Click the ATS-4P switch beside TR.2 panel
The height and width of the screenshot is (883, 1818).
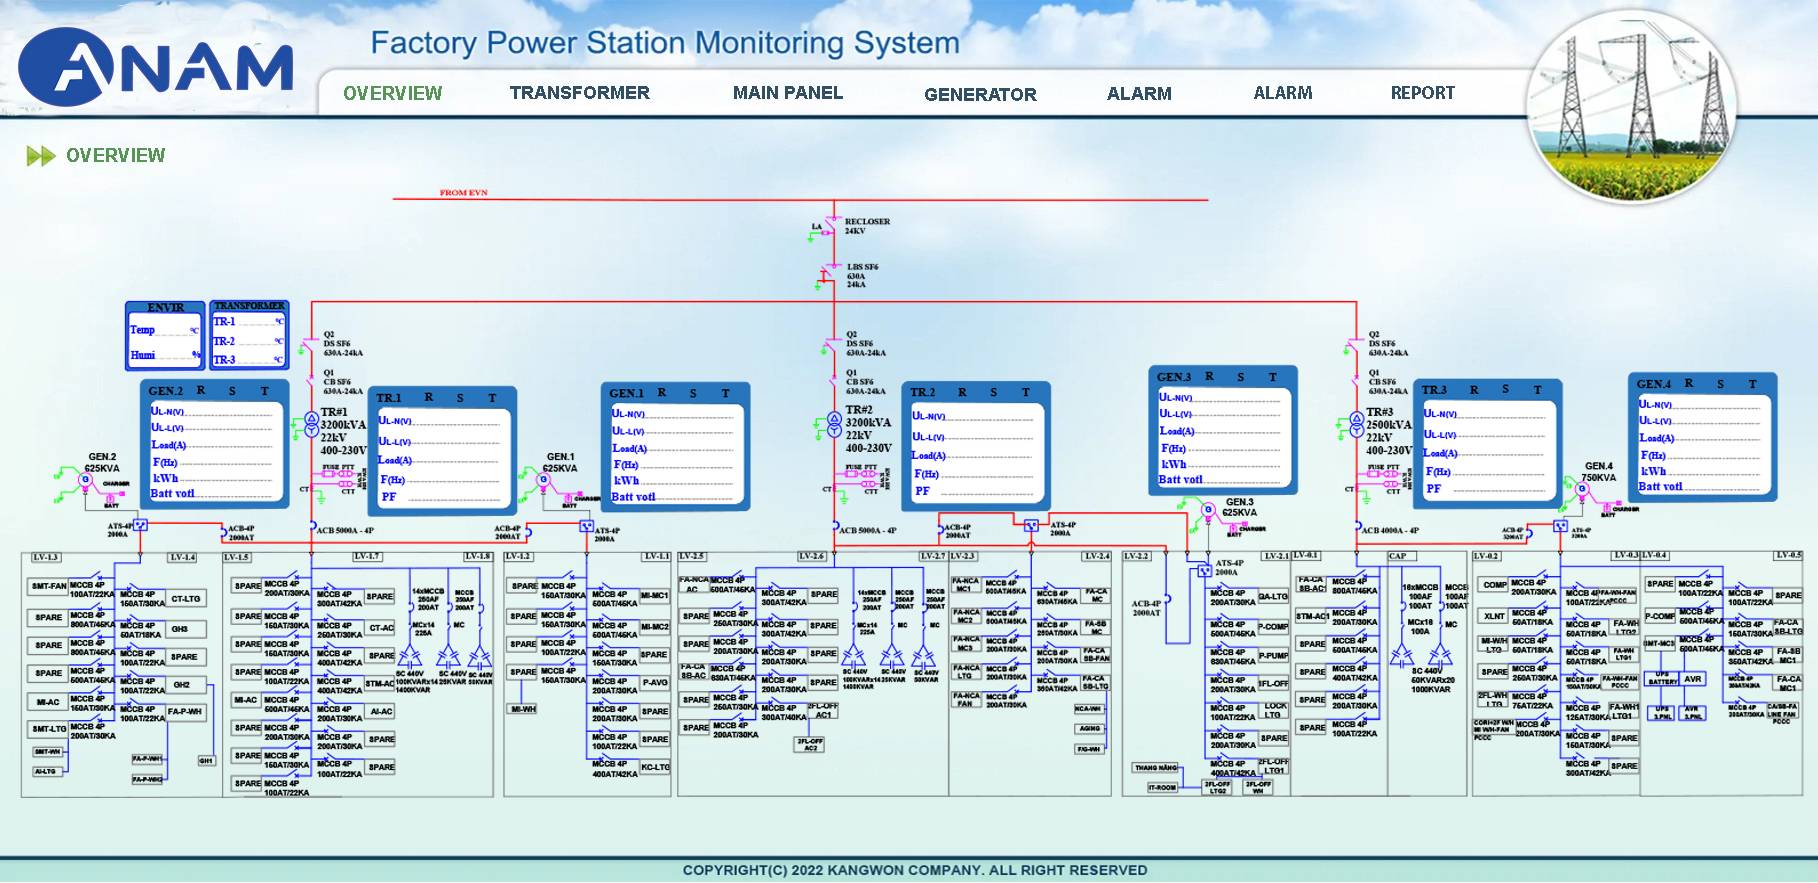click(1031, 524)
